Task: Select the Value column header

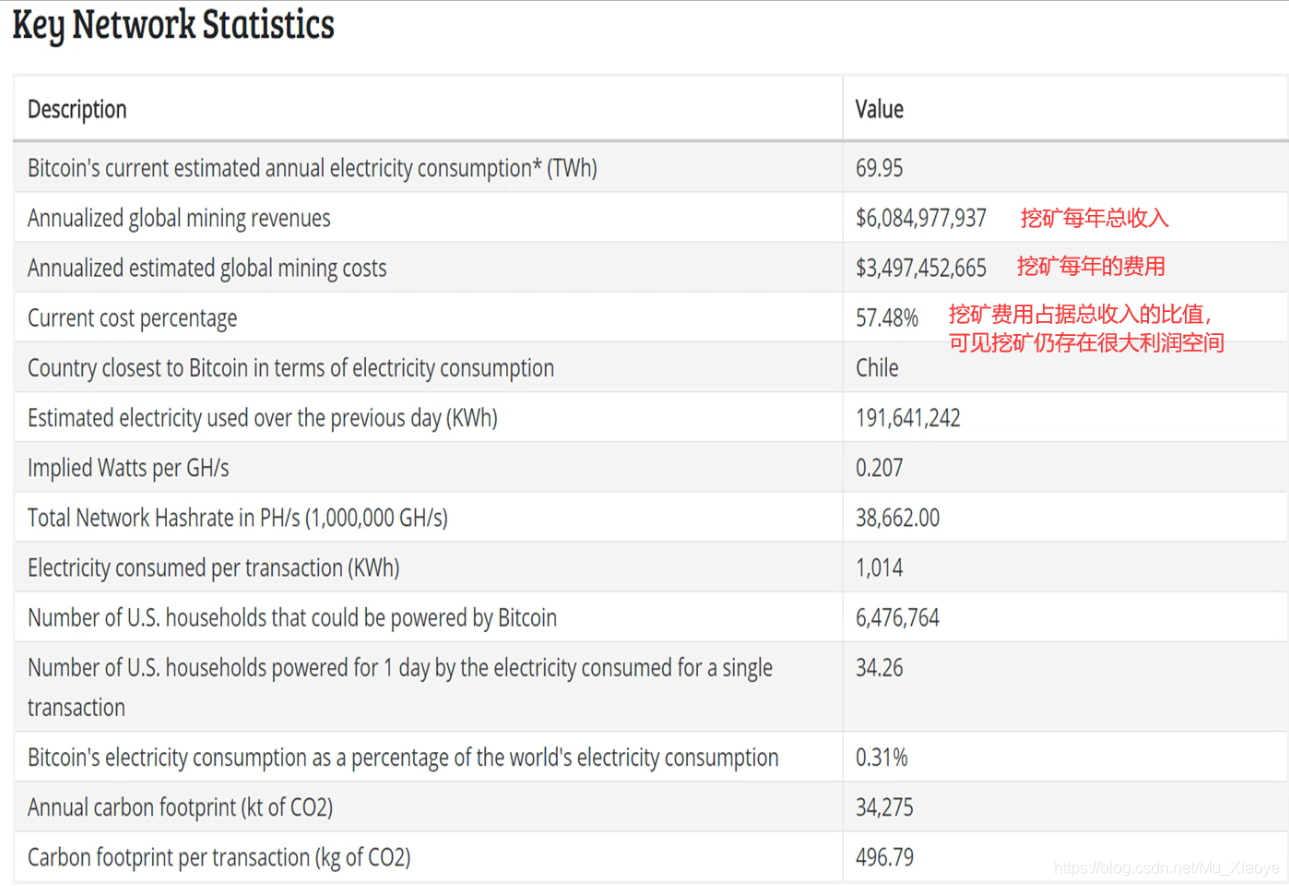Action: 880,109
